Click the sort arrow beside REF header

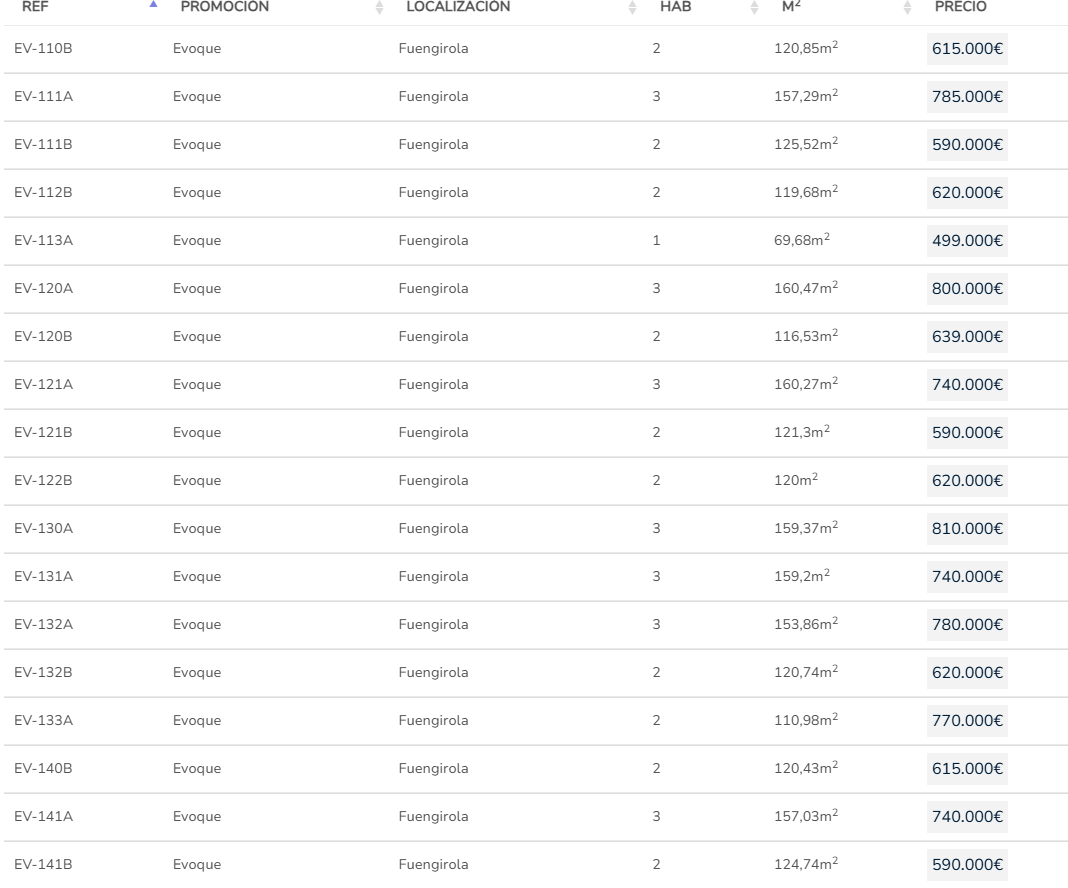153,7
